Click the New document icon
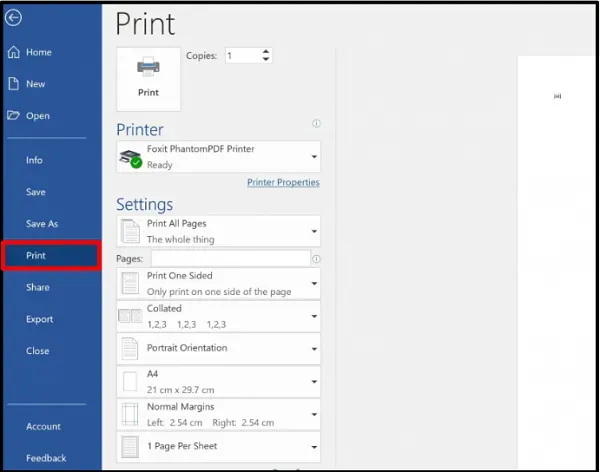 point(14,84)
